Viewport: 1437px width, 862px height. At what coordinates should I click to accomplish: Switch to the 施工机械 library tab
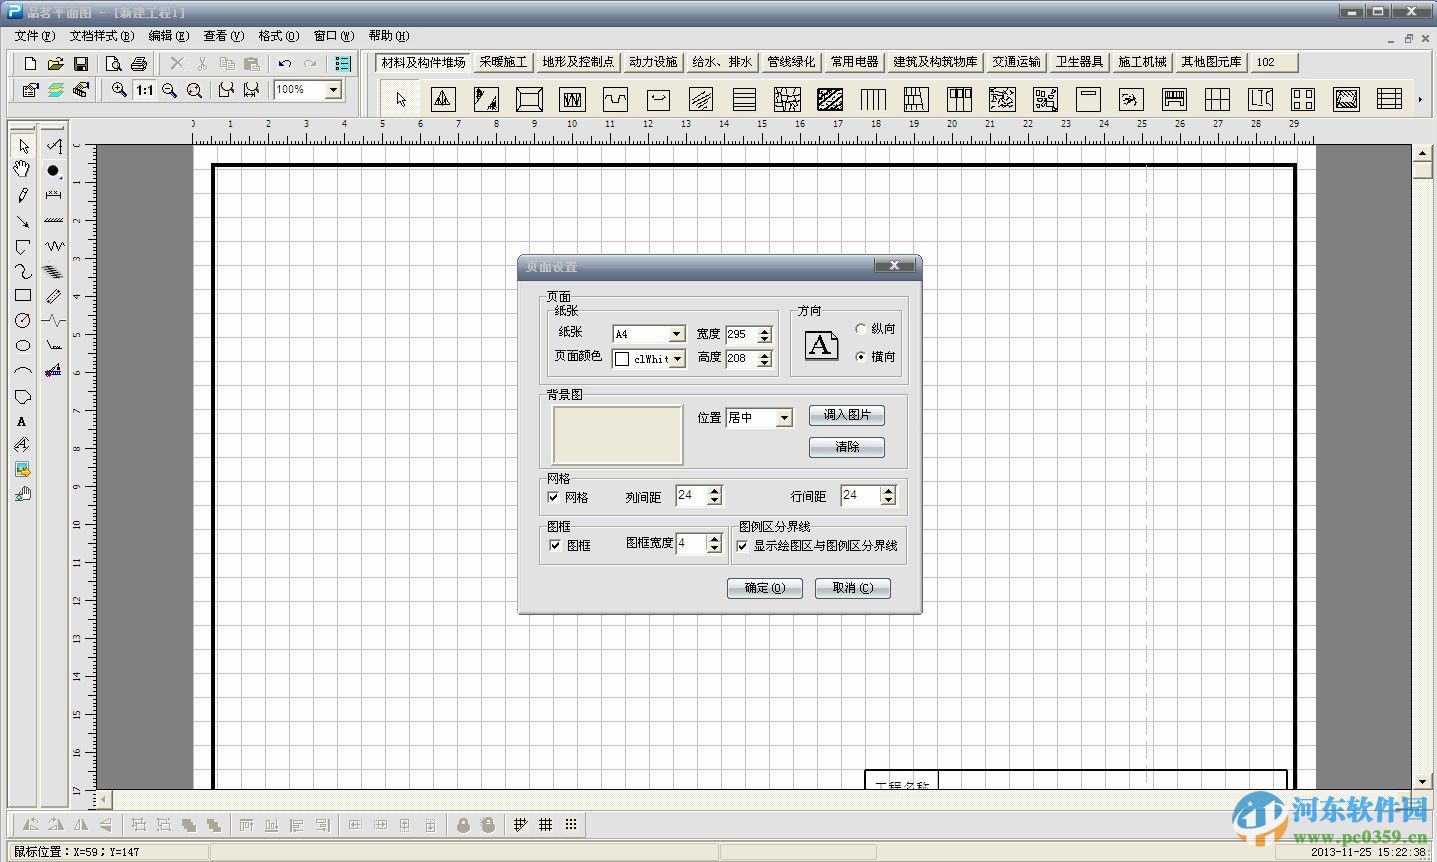pyautogui.click(x=1142, y=62)
